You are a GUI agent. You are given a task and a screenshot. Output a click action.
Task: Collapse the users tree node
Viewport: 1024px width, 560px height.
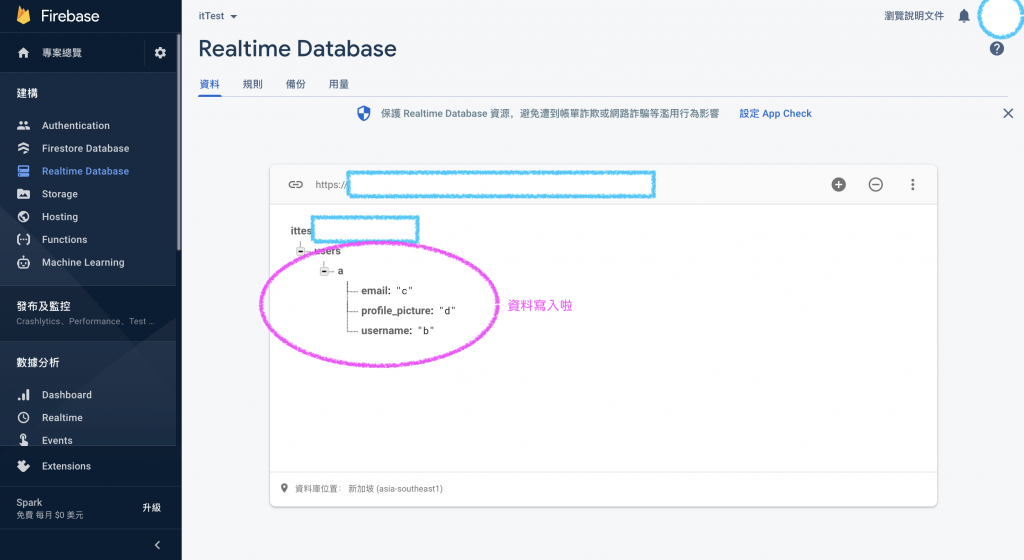coord(300,251)
